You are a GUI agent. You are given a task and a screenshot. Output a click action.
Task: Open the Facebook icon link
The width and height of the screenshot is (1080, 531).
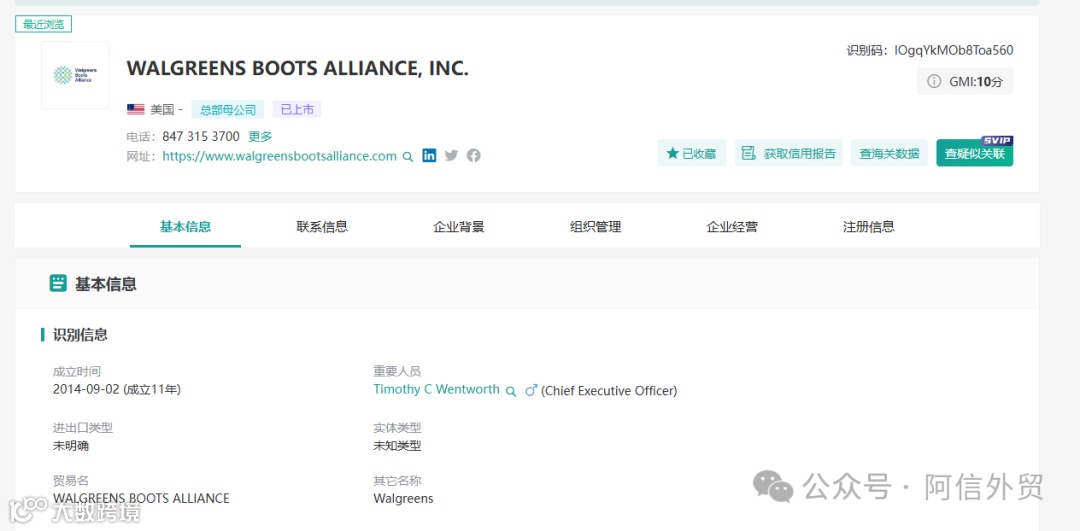(x=473, y=156)
